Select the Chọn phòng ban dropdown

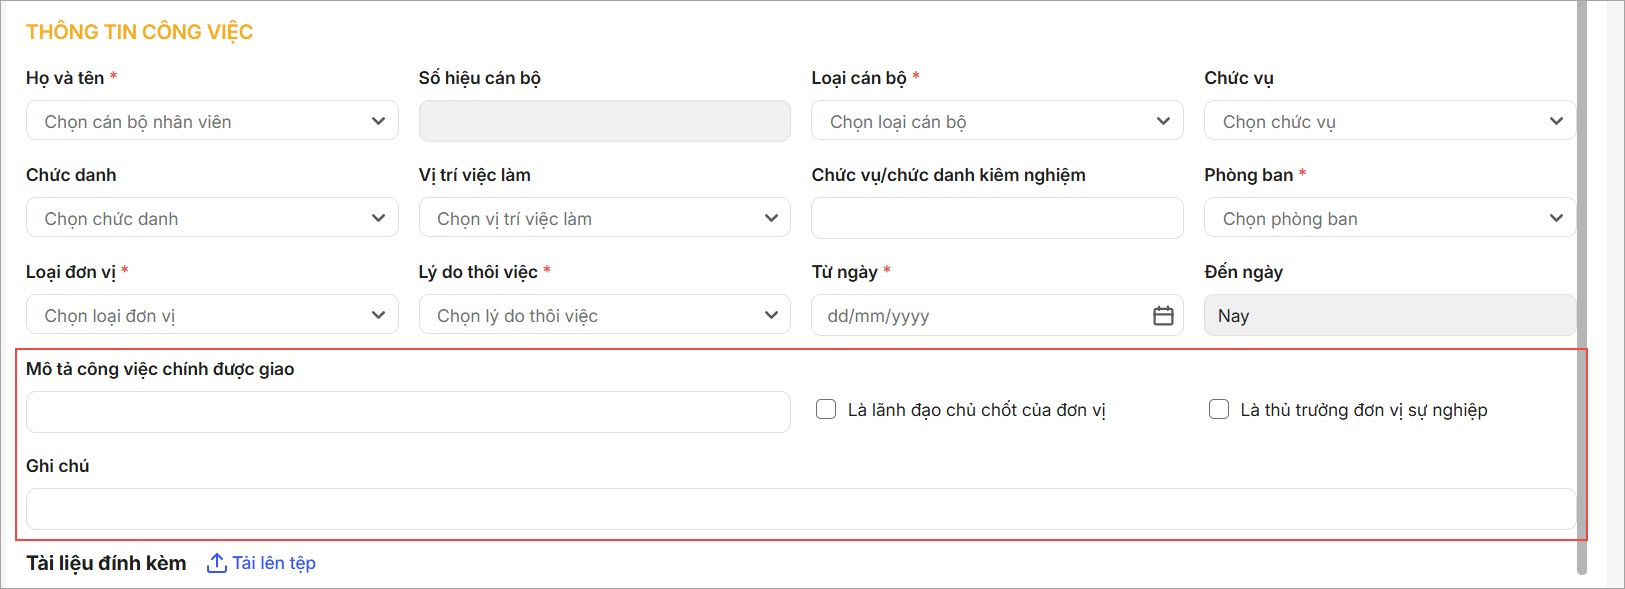pos(1390,218)
